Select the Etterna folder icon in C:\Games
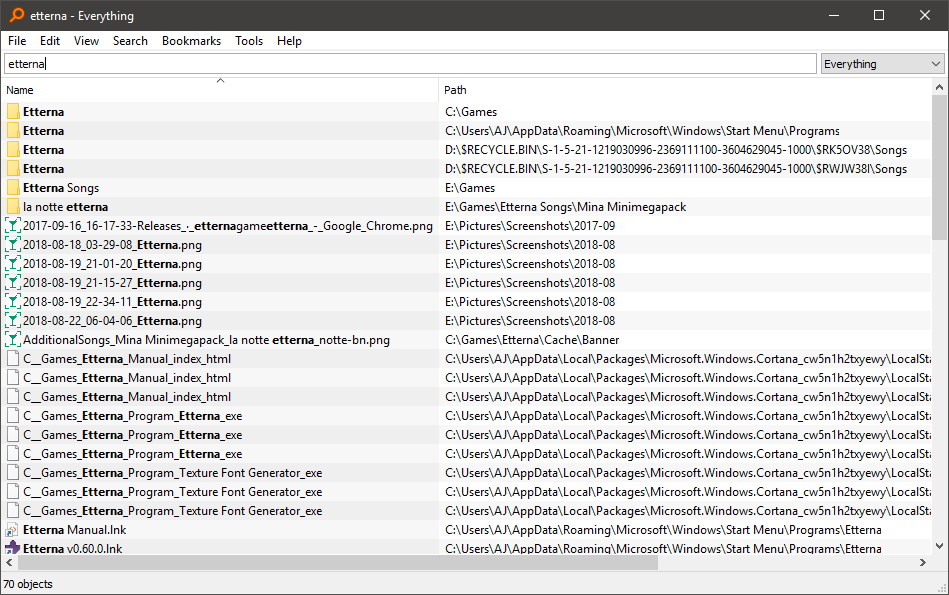Screen dimensions: 949x595 13,111
